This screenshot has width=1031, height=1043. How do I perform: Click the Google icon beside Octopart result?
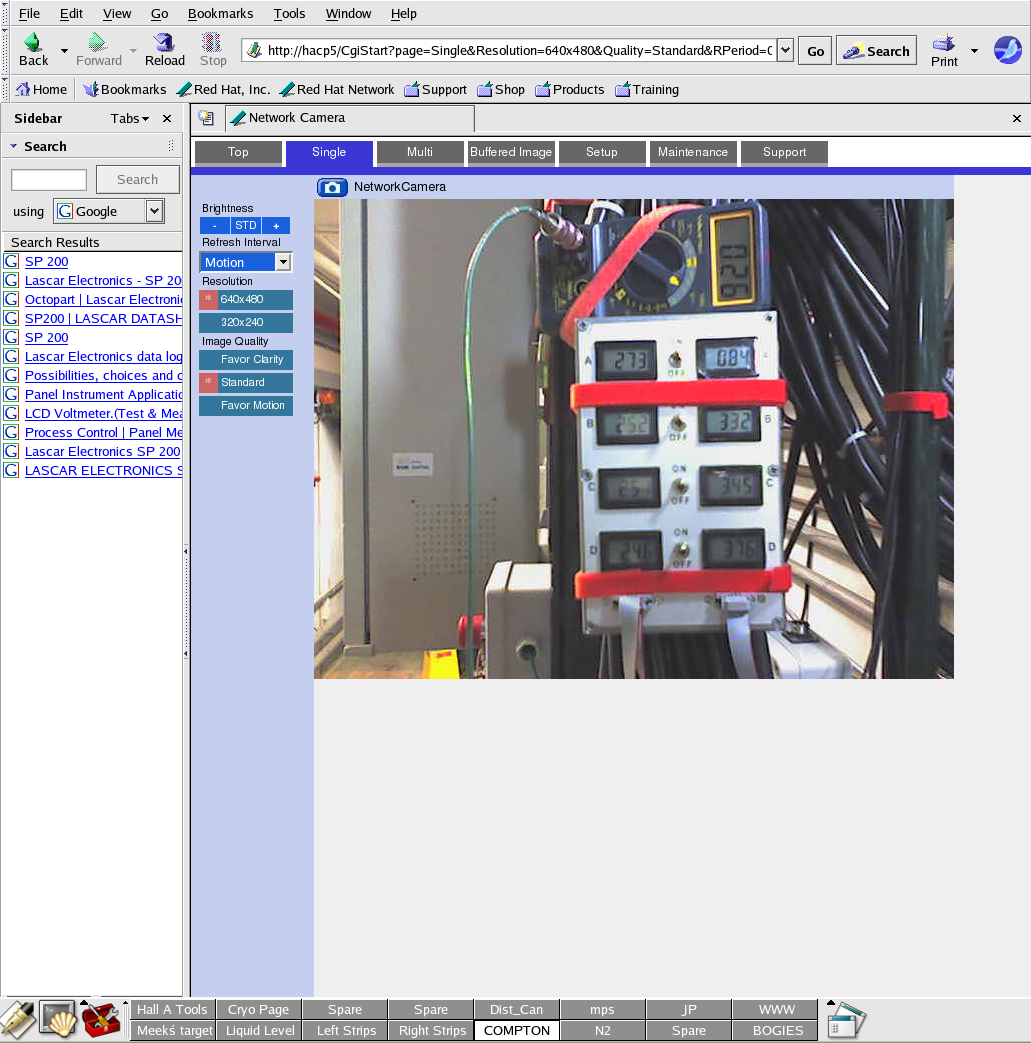point(11,299)
